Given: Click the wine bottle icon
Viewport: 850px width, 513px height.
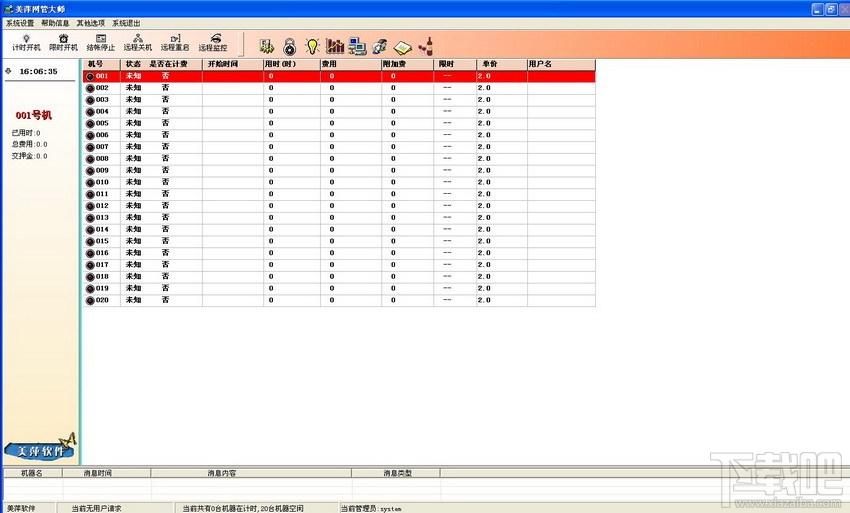Looking at the screenshot, I should point(427,47).
